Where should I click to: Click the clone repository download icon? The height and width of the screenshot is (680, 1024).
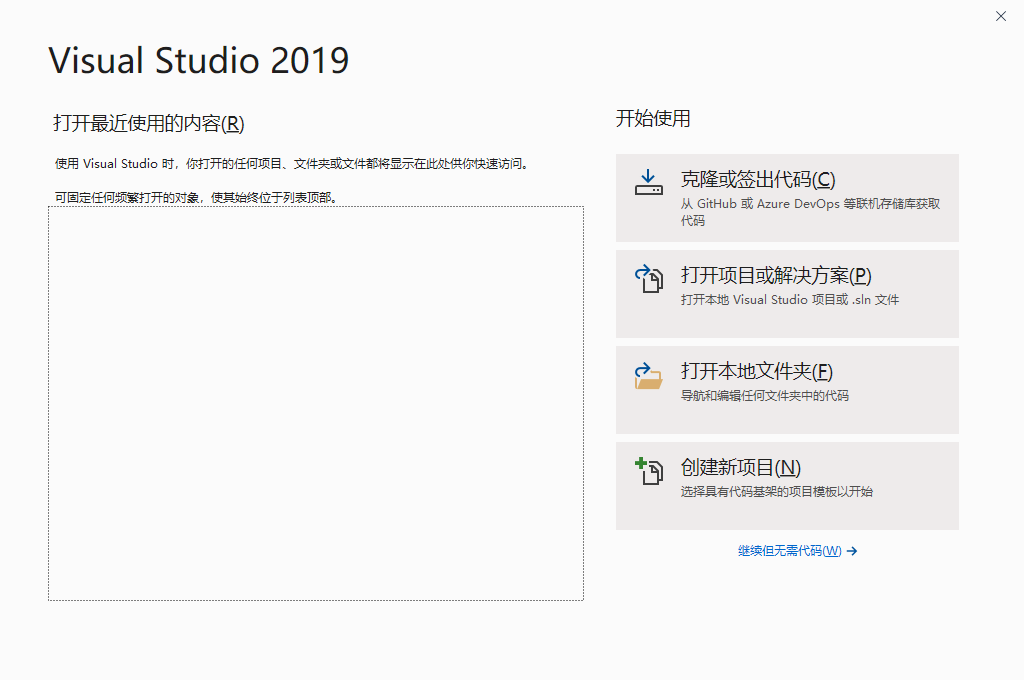648,182
